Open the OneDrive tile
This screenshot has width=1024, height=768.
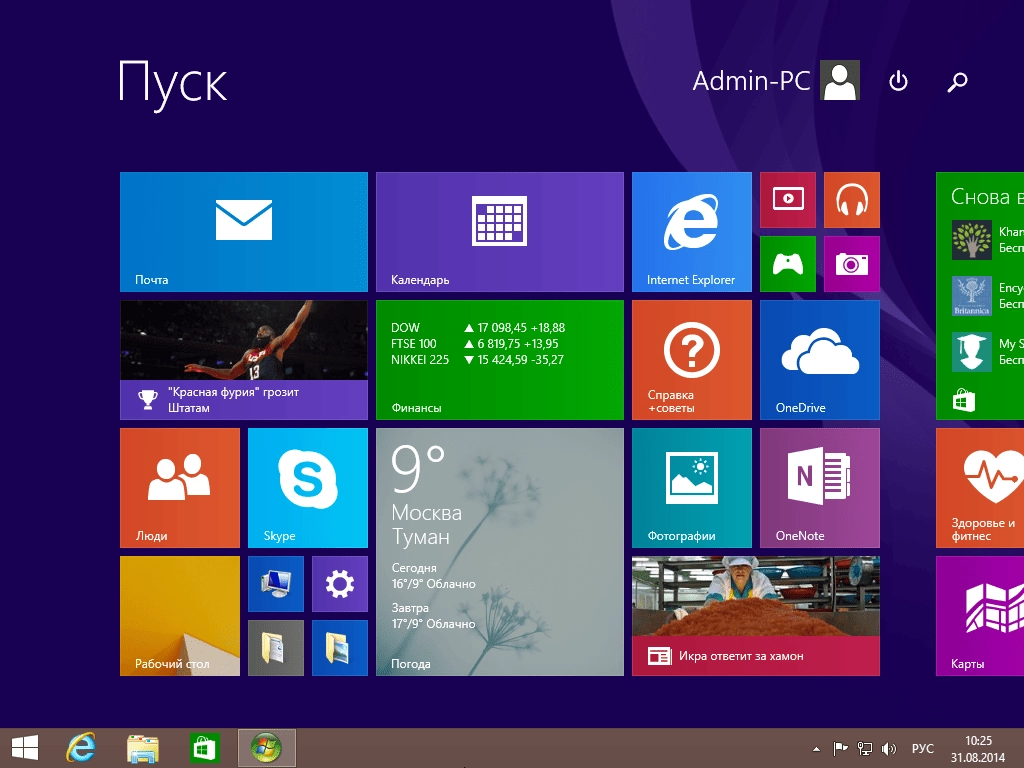pos(820,360)
